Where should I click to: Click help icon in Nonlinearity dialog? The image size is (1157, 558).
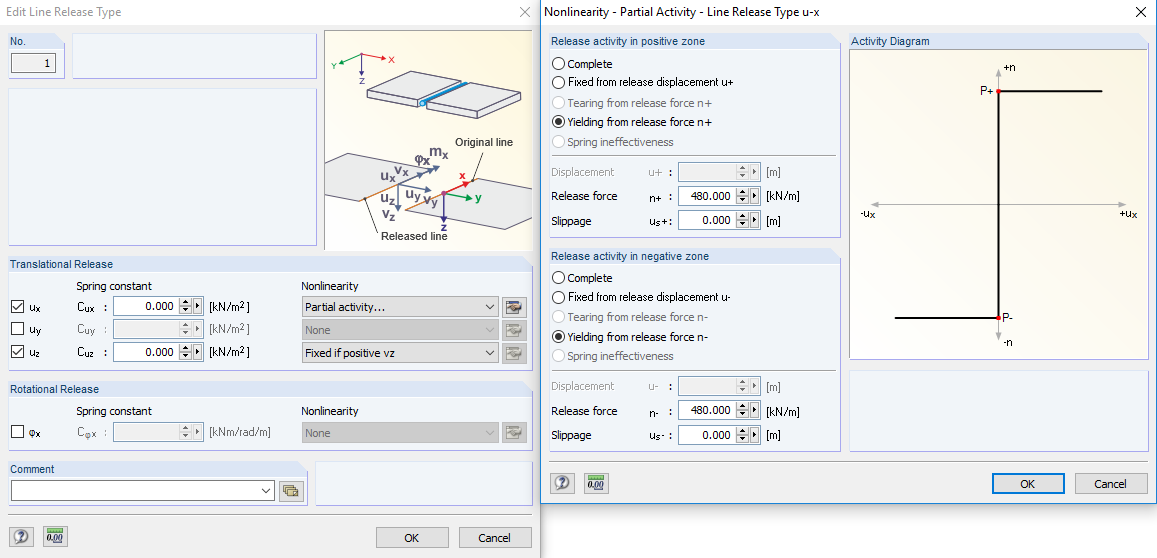563,484
